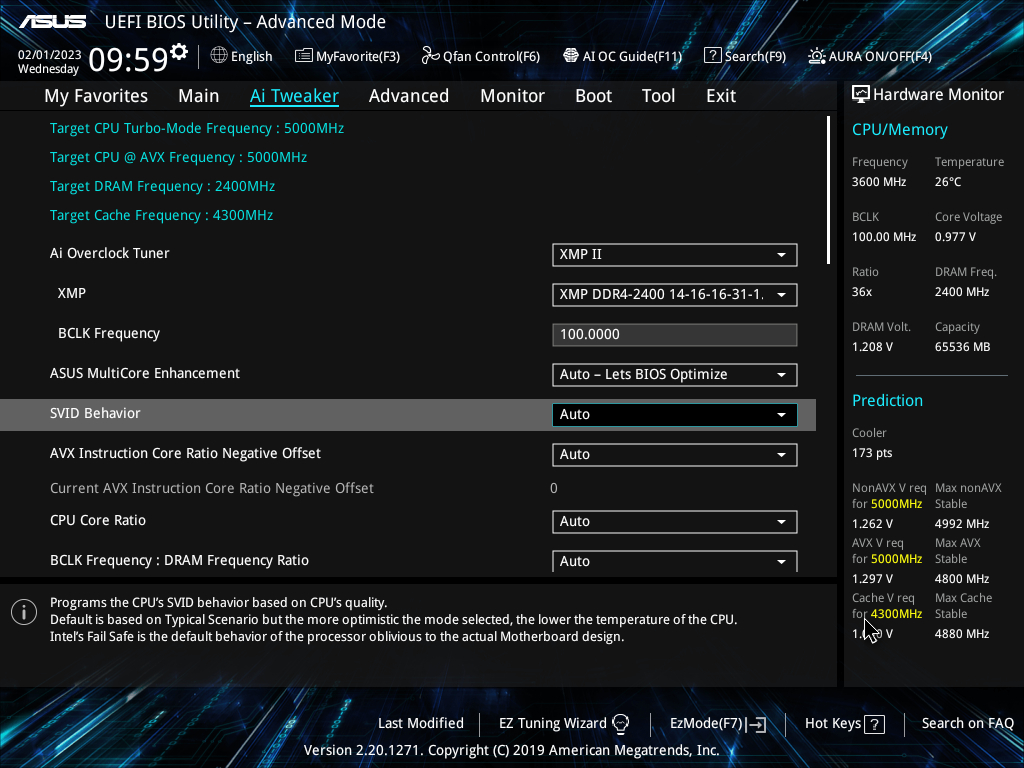Open AVX Instruction Core Ratio Negative Offset dropdown
The height and width of the screenshot is (768, 1024).
(x=675, y=455)
